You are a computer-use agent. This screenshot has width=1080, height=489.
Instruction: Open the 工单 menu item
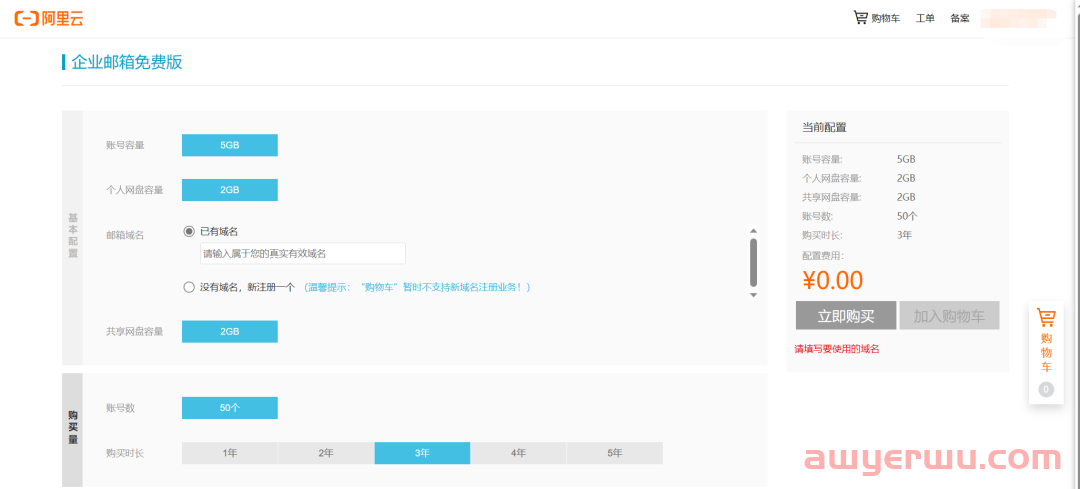925,18
